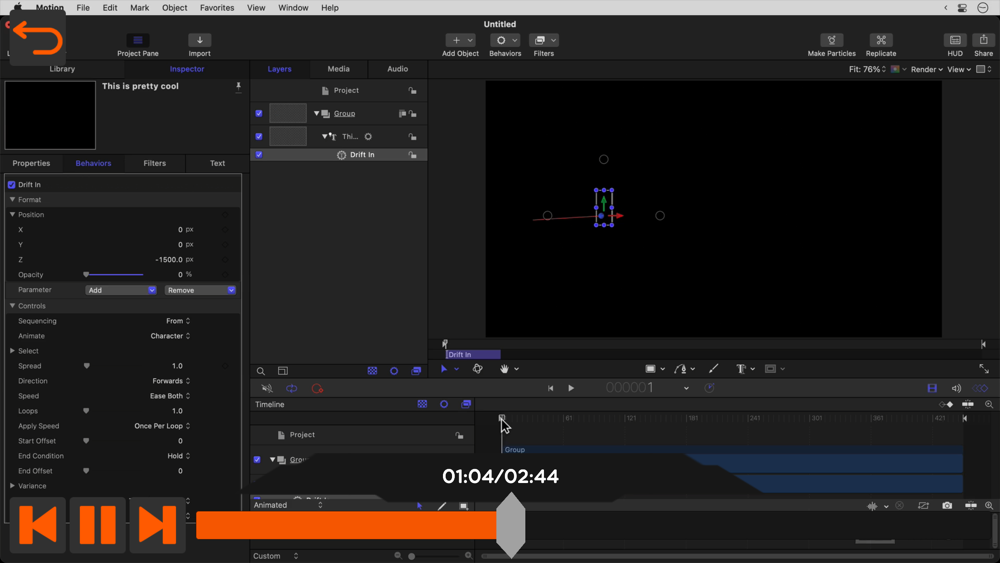Click the pin icon beside preview title

239,87
